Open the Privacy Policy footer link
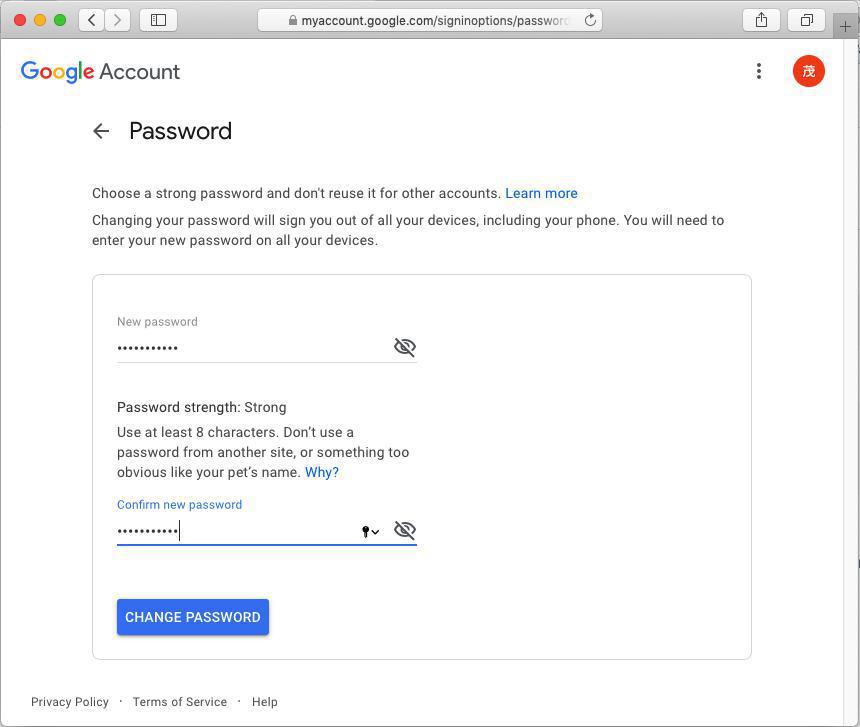 tap(70, 702)
